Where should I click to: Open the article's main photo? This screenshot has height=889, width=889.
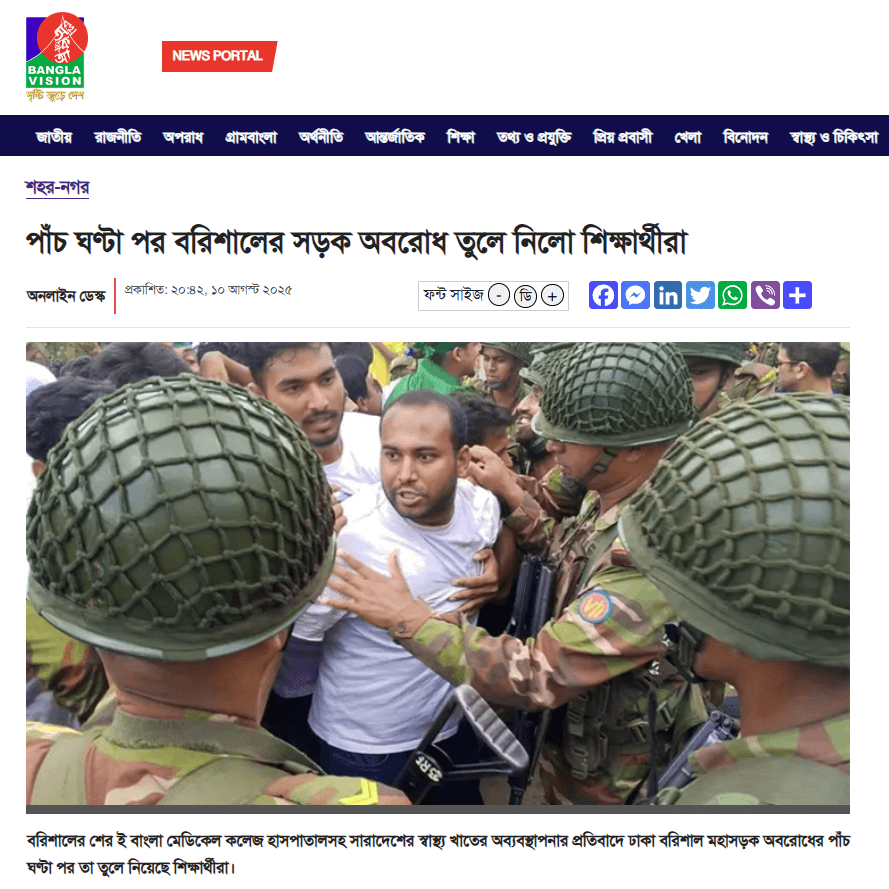pos(438,573)
